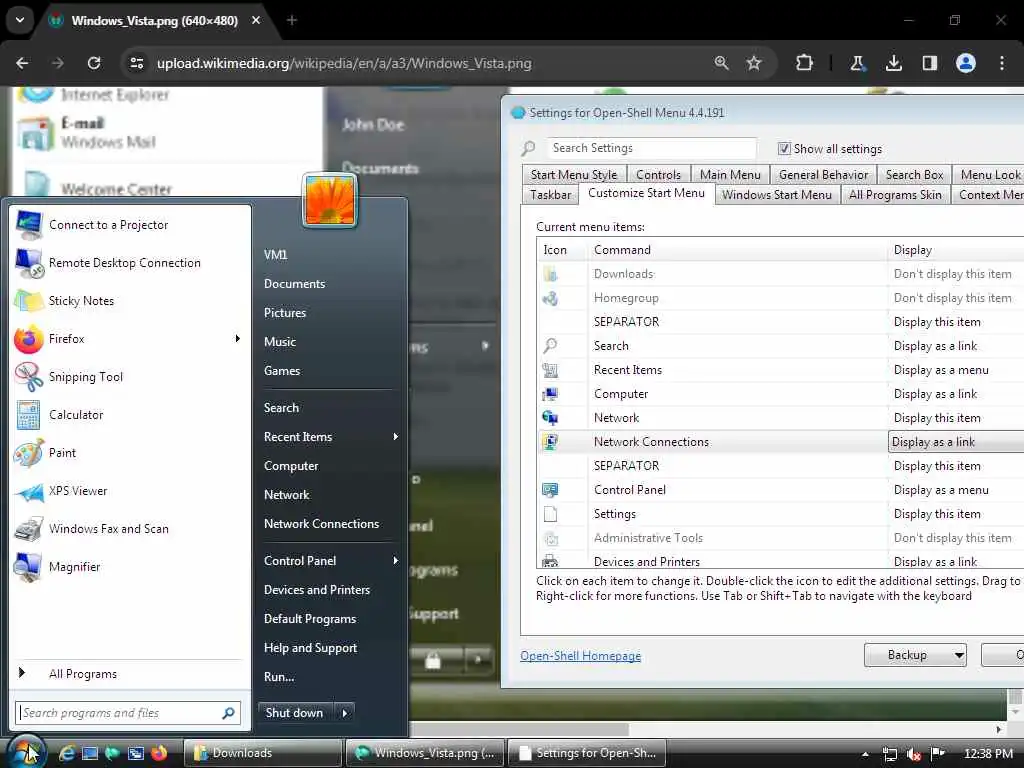
Task: Click Settings for Open-Shell taskbar button
Action: point(586,753)
